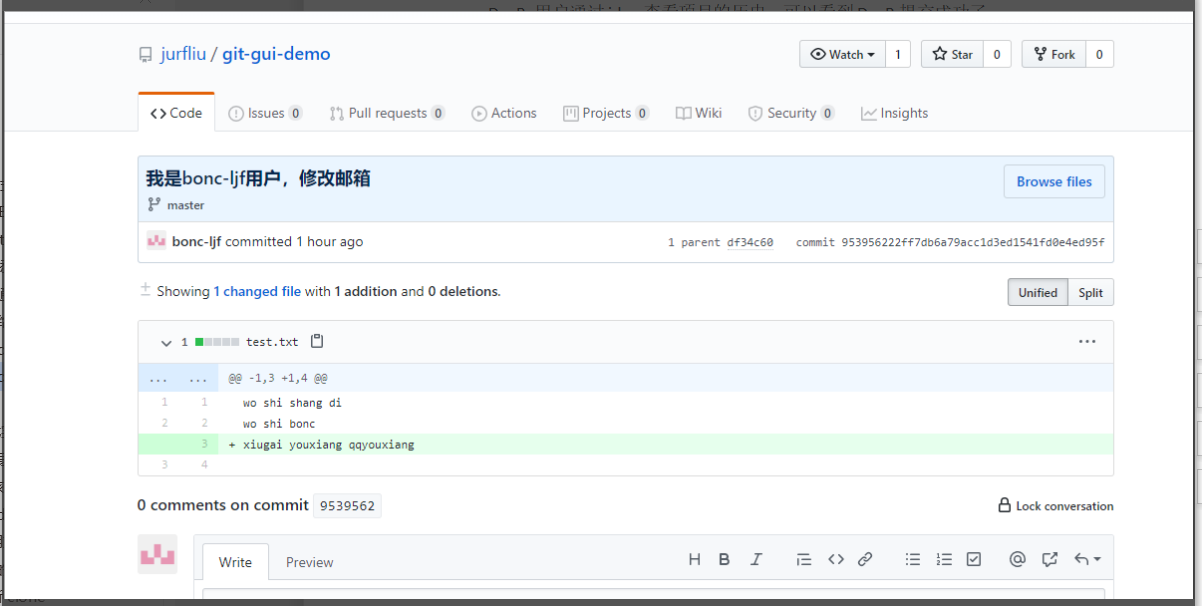Collapse the test.txt diff section

[166, 342]
